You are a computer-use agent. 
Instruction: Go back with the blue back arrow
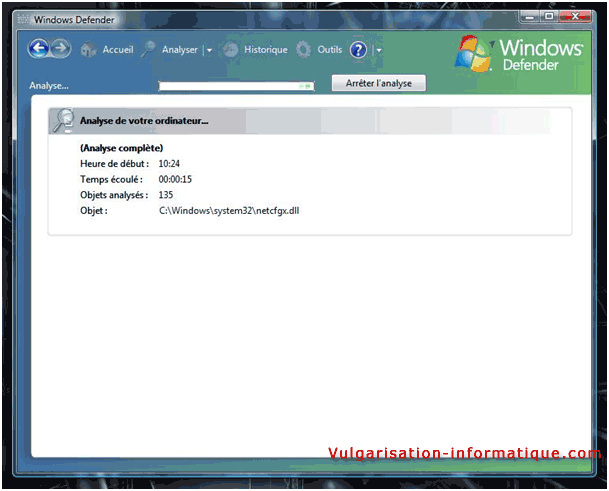pos(38,49)
